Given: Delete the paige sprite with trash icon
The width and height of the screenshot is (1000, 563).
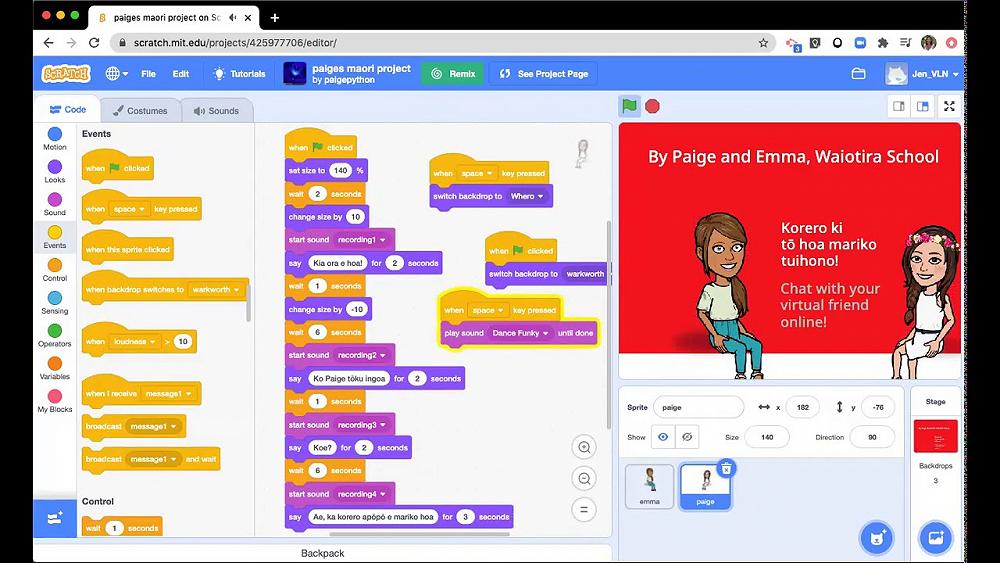Looking at the screenshot, I should 726,469.
